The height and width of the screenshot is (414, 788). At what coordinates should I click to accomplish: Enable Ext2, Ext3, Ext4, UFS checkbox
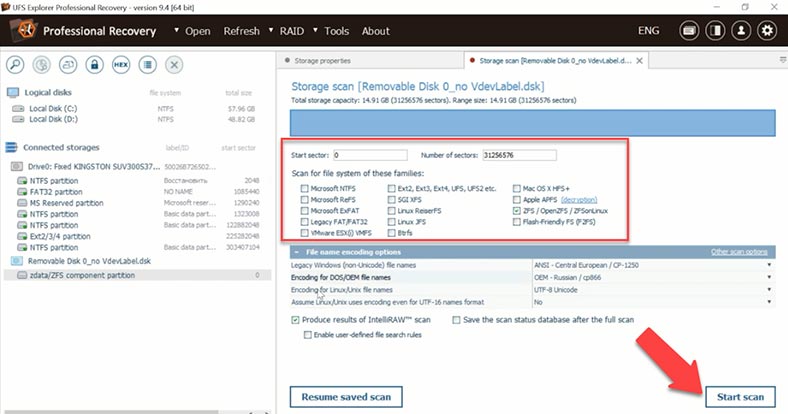tap(391, 188)
